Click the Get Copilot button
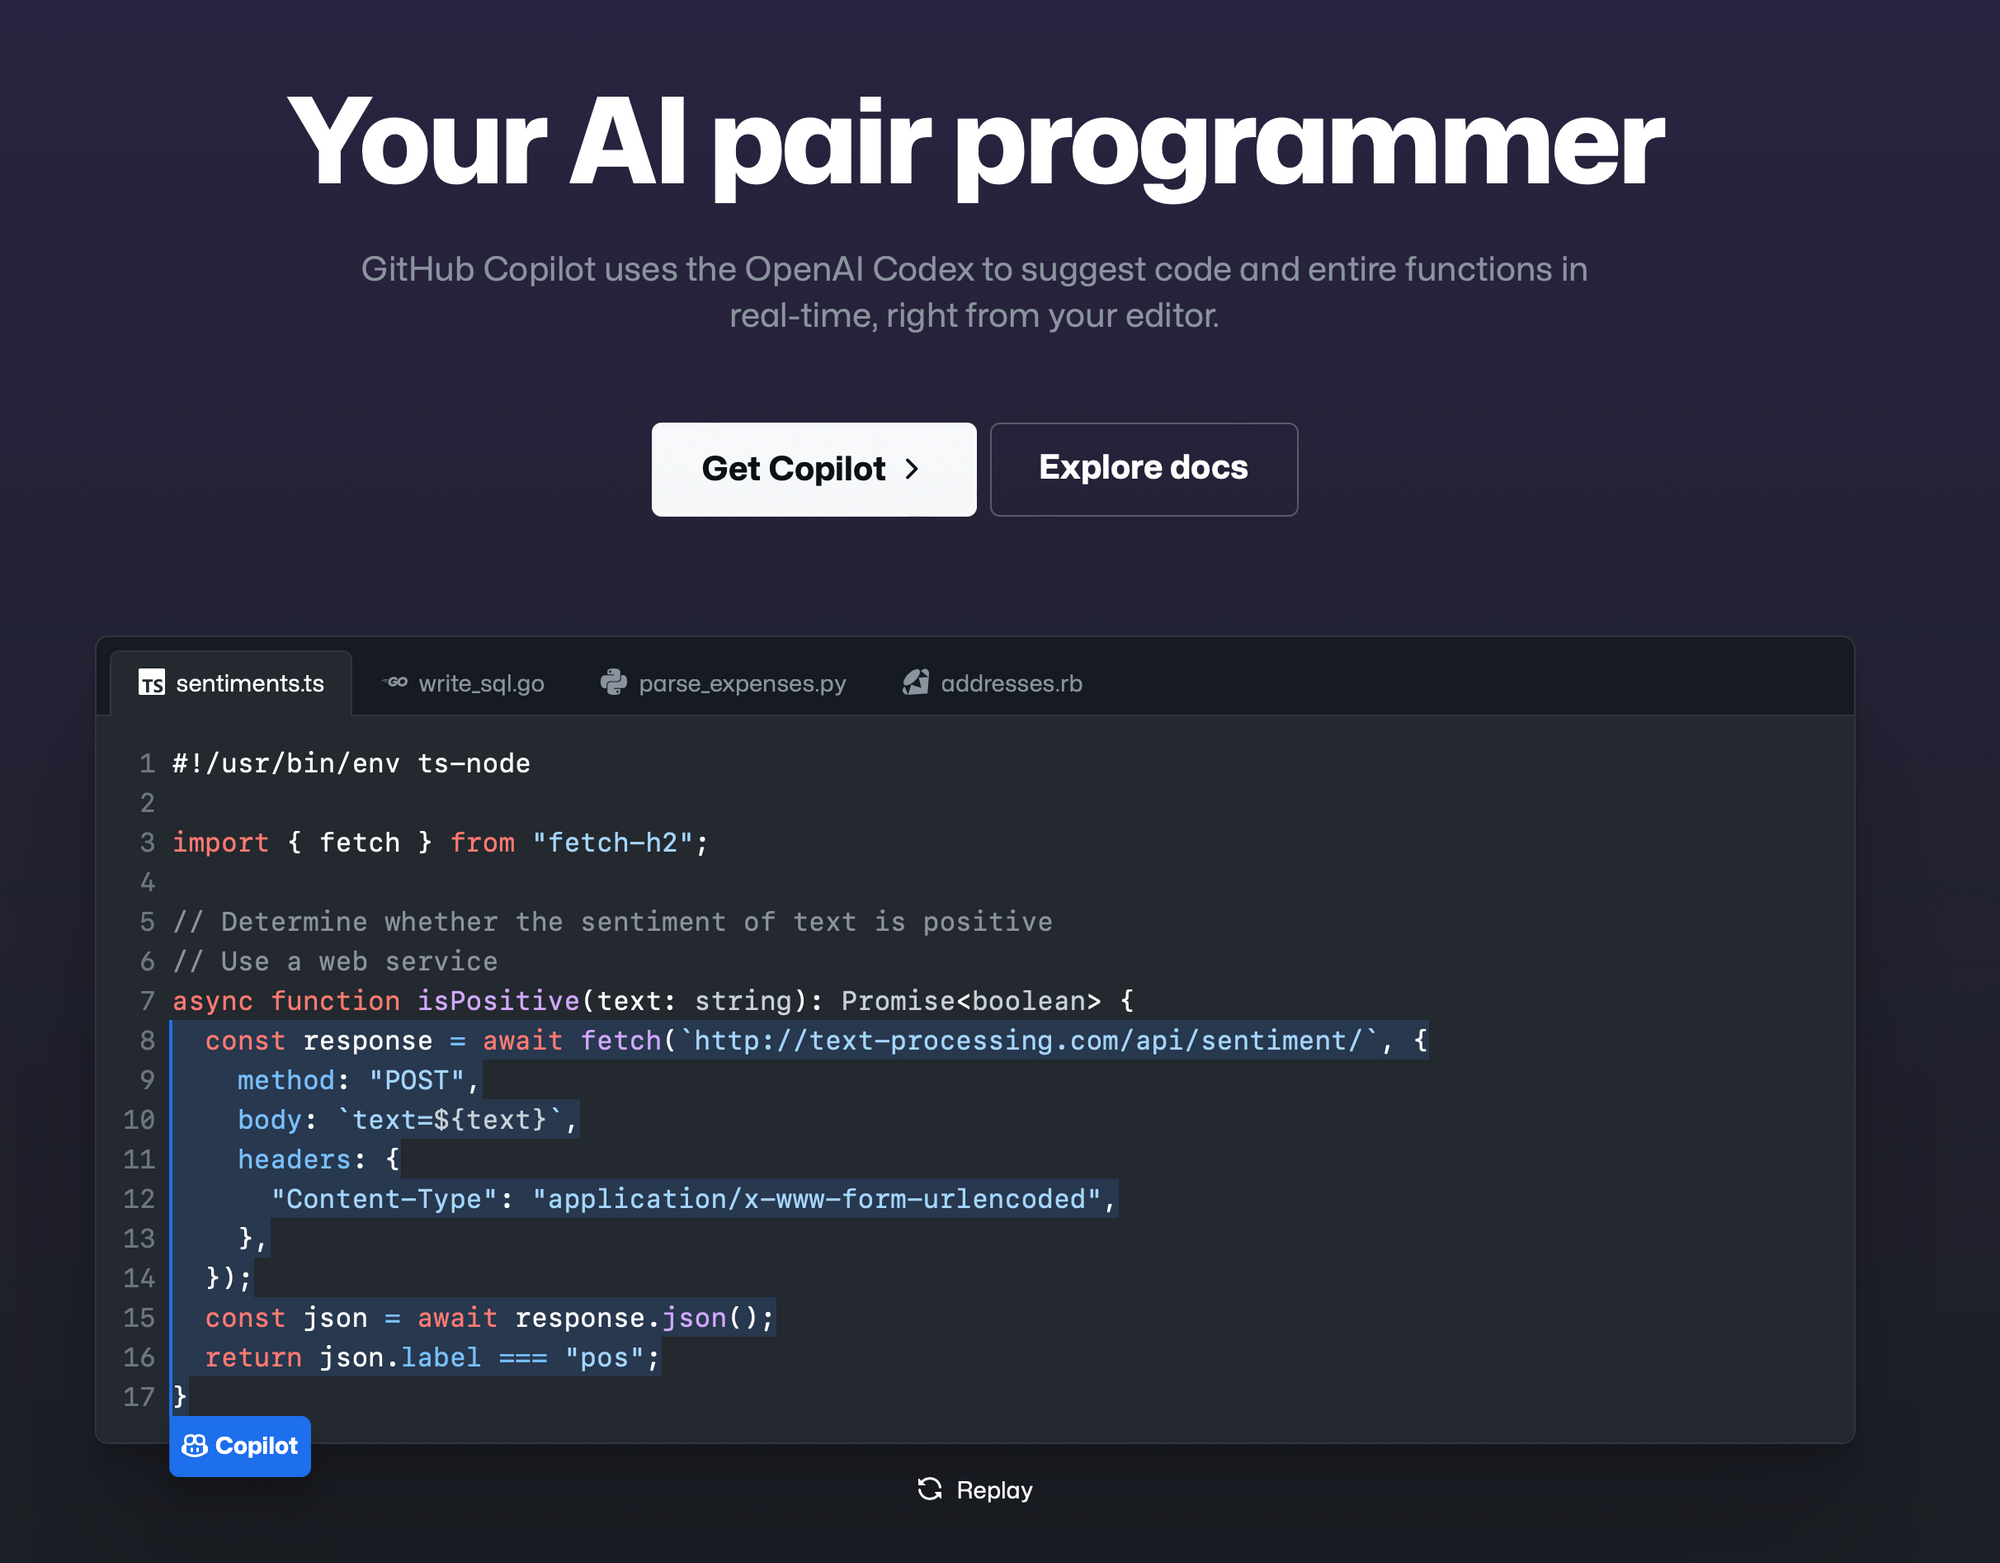 (x=814, y=469)
